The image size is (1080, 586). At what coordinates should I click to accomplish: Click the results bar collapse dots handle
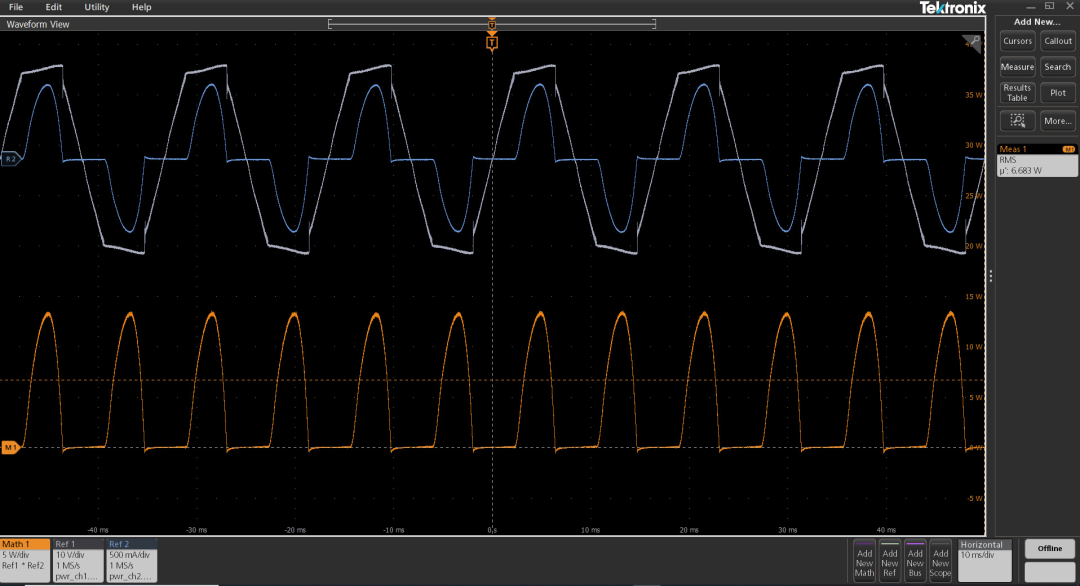click(x=990, y=276)
